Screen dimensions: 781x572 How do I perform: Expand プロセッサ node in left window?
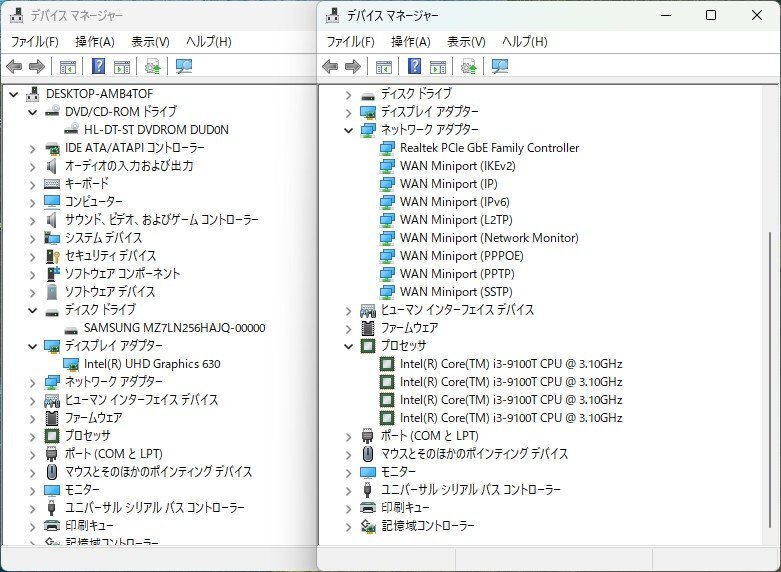tap(33, 436)
